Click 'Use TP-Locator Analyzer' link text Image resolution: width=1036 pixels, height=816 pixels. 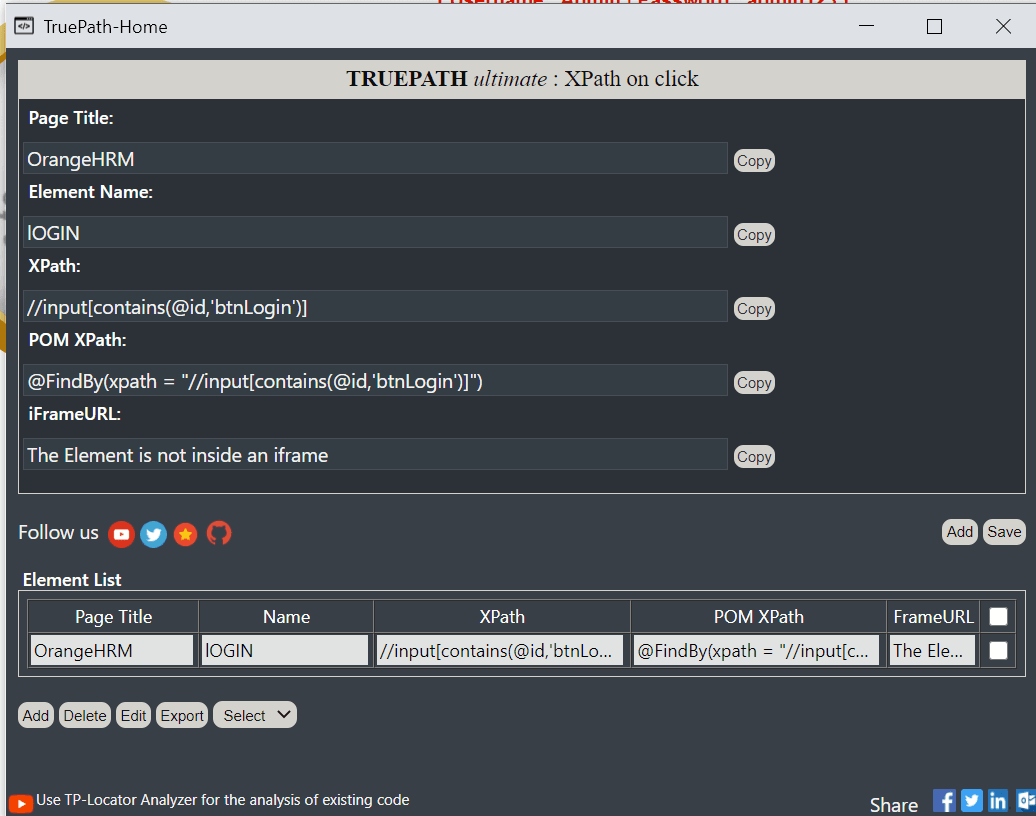[223, 799]
